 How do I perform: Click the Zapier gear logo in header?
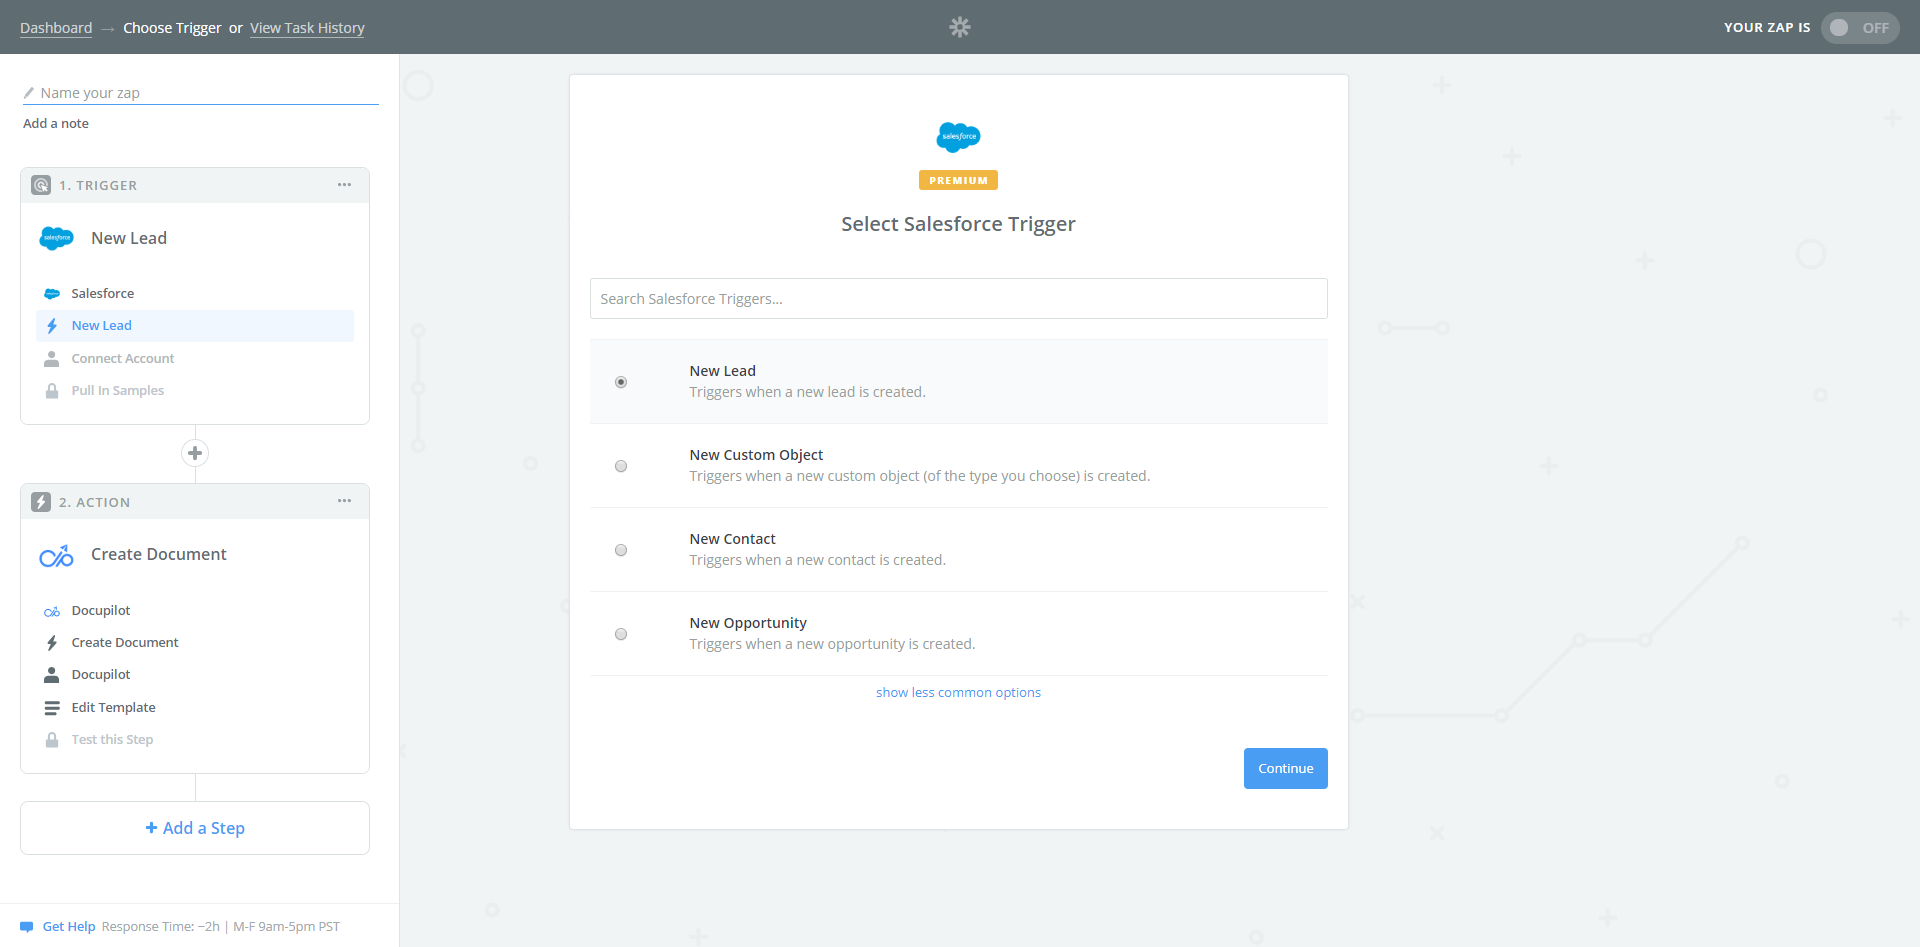tap(959, 27)
